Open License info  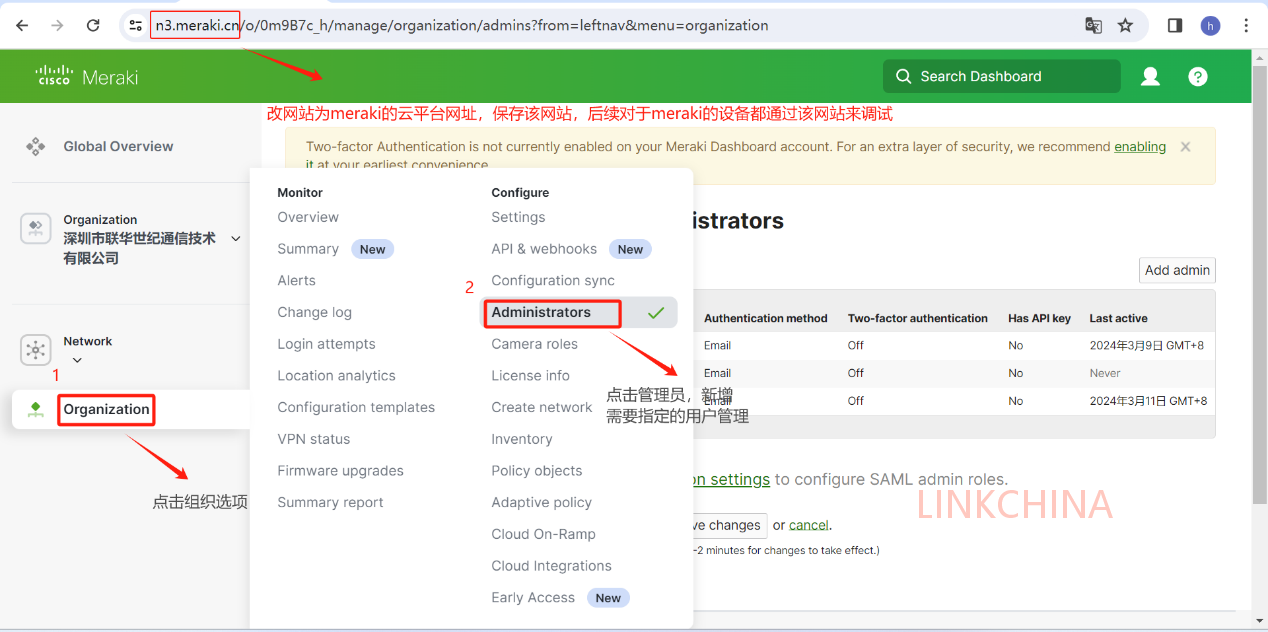pyautogui.click(x=530, y=376)
